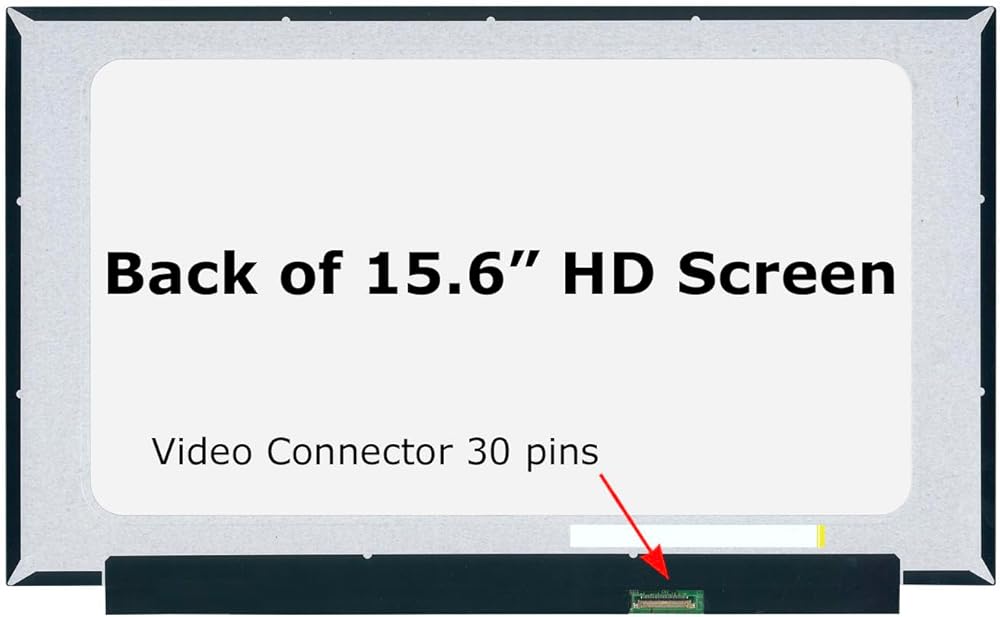Click the word 'Video'
The height and width of the screenshot is (617, 1000).
[202, 452]
